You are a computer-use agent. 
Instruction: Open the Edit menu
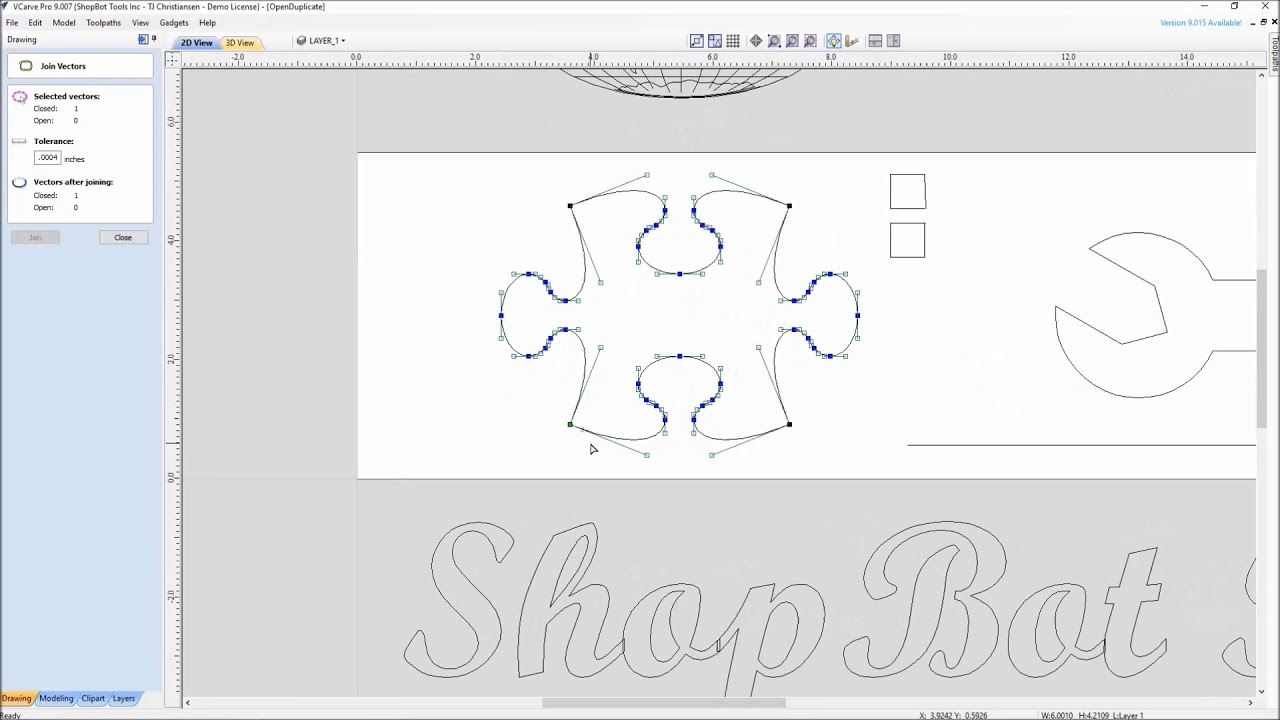click(35, 22)
